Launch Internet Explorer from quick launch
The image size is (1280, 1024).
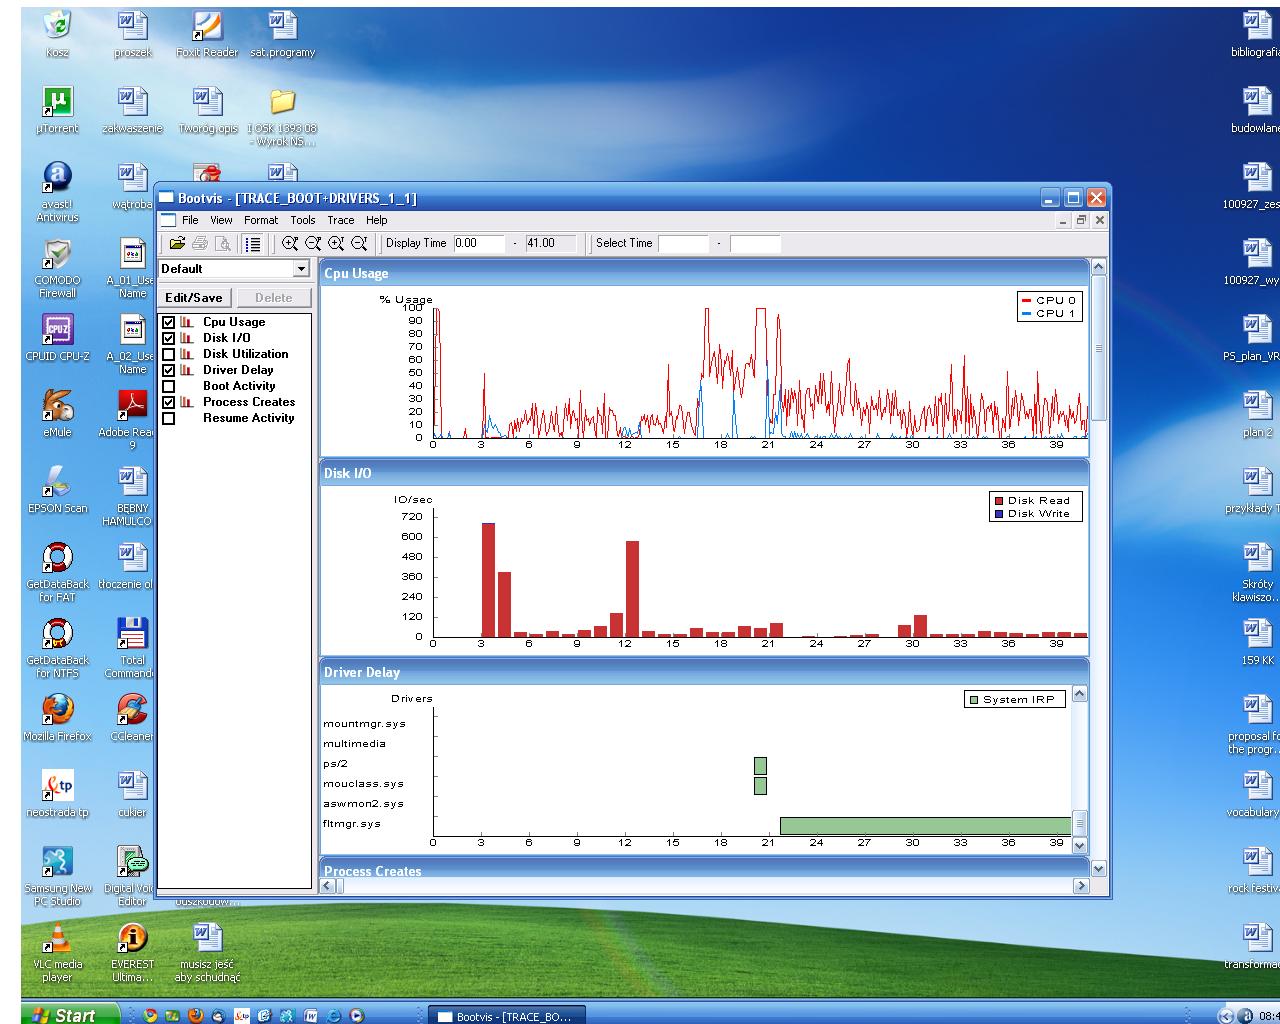tap(333, 1015)
